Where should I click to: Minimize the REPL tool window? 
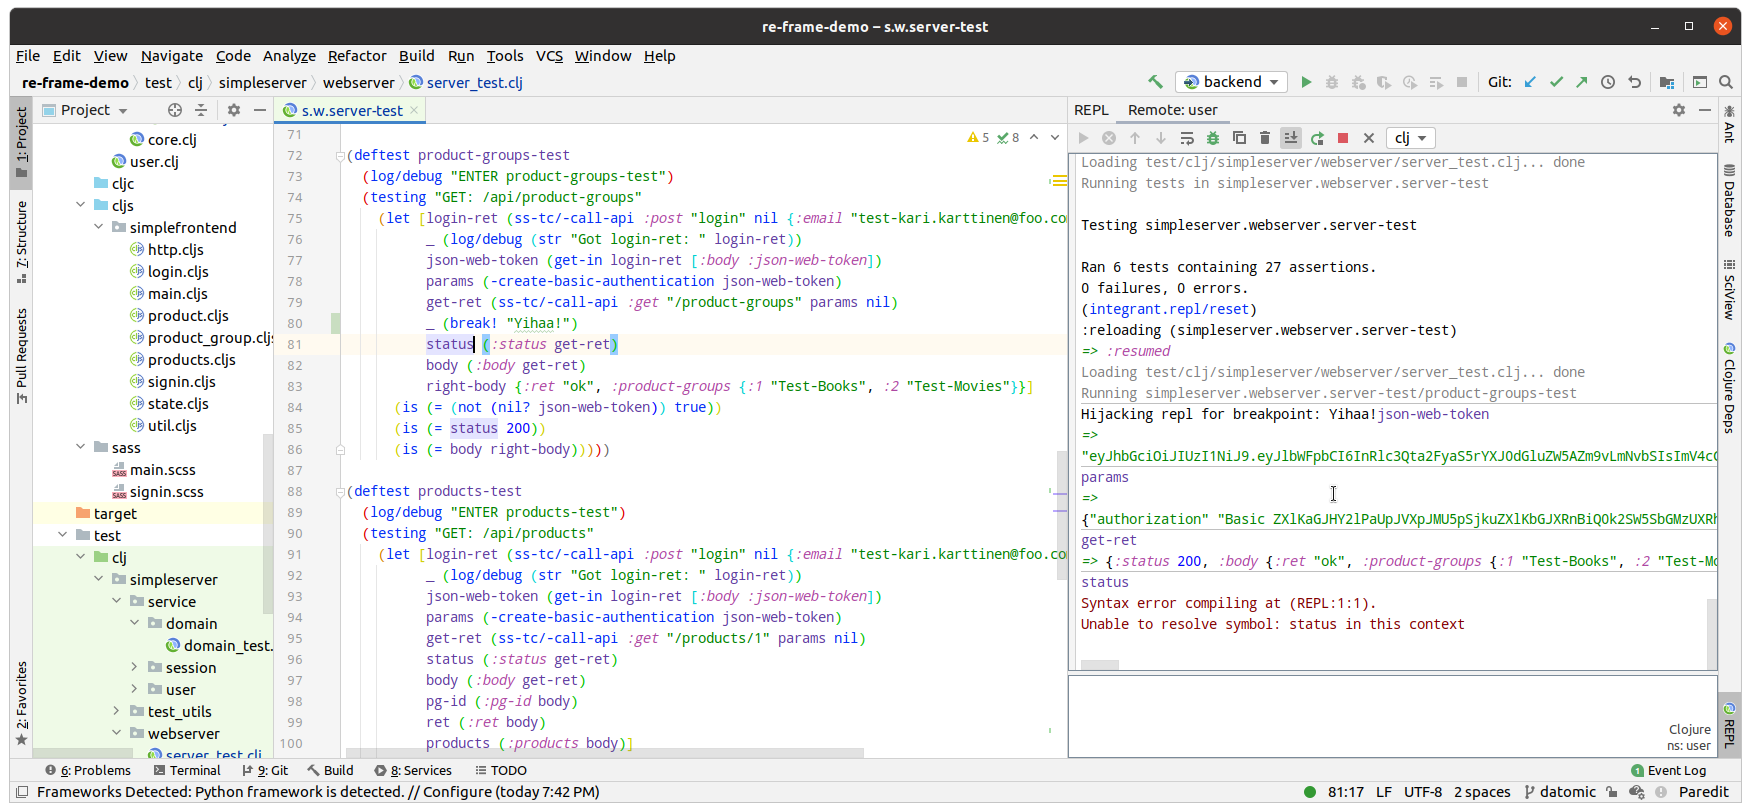click(x=1705, y=110)
